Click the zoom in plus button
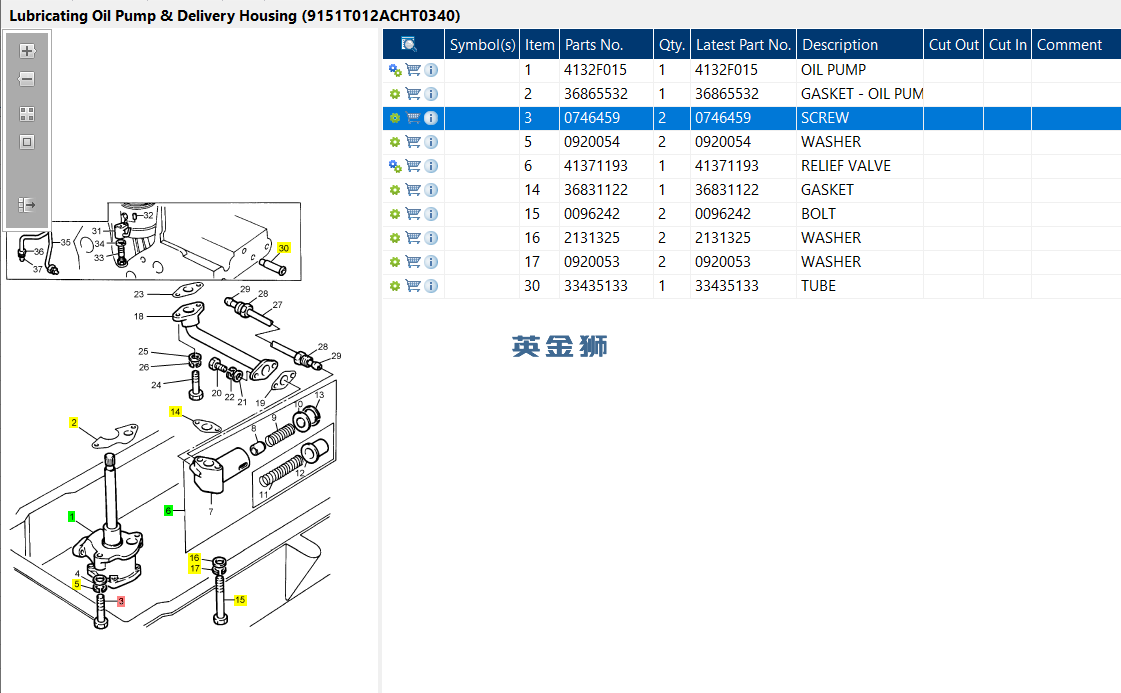Viewport: 1121px width, 693px height. click(27, 51)
